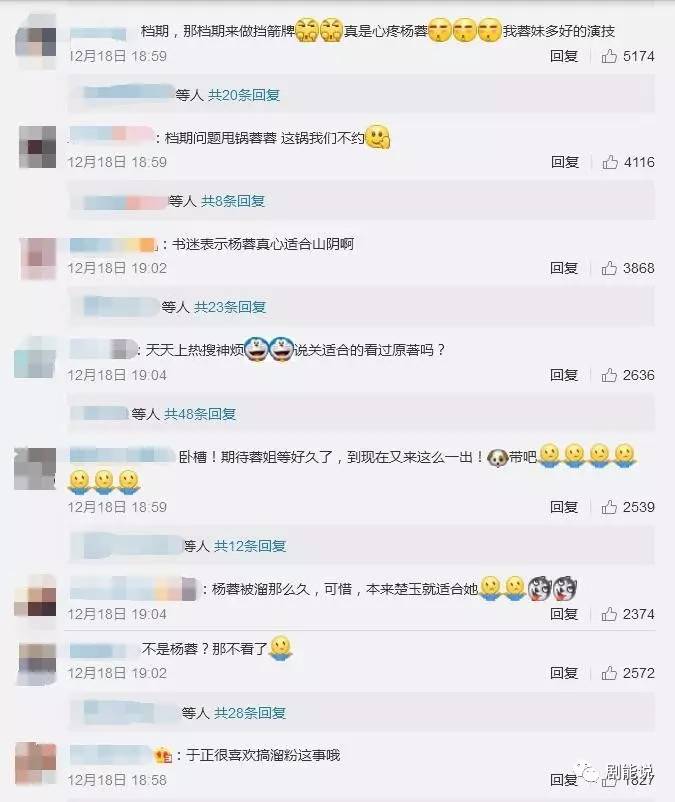Click thumbs-up icon beside 4116
675x802 pixels.
(610, 162)
